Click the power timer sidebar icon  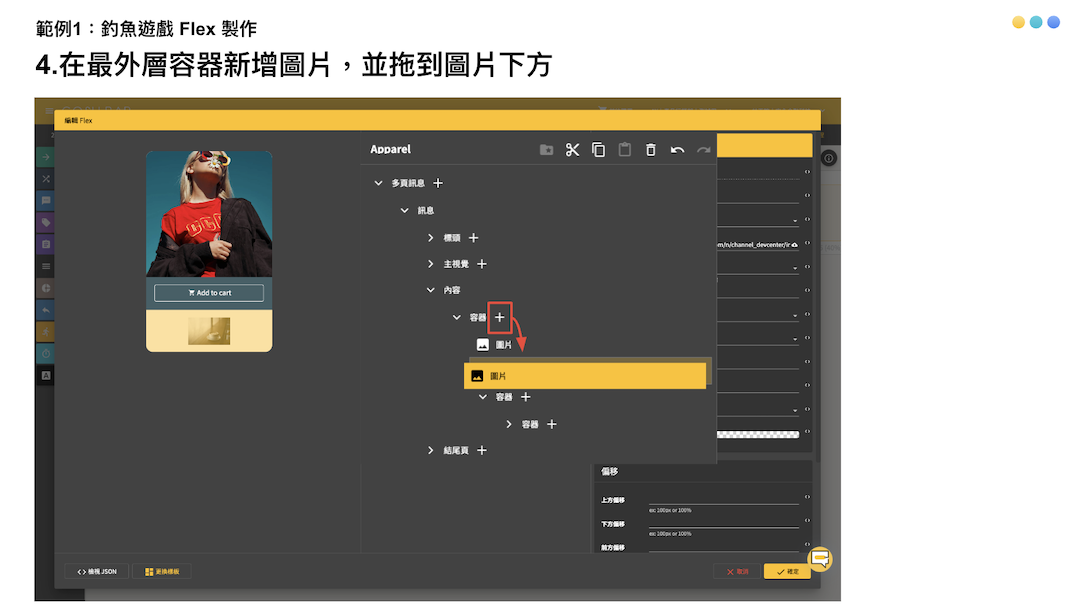[45, 354]
